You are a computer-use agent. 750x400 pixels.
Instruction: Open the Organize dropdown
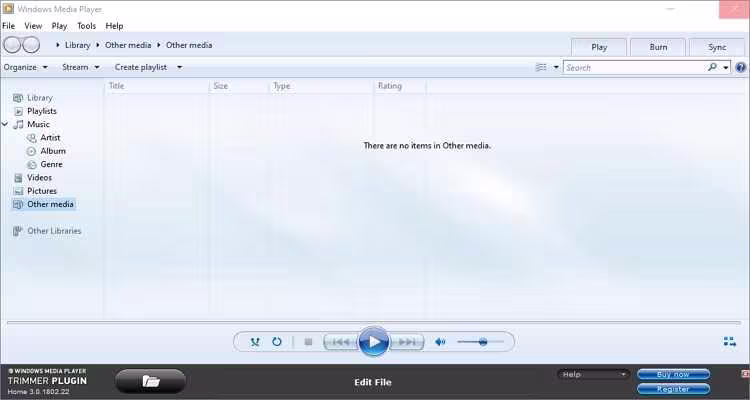coord(25,67)
